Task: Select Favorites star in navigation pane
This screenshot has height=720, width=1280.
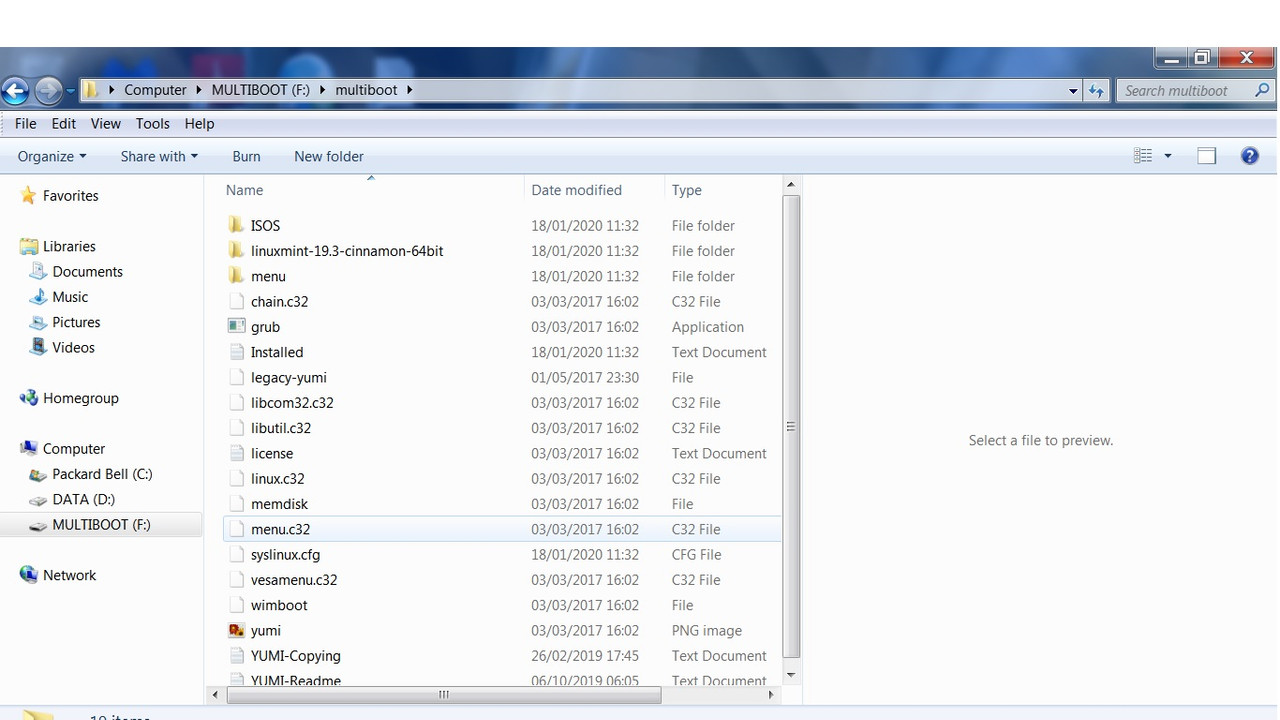Action: click(29, 196)
